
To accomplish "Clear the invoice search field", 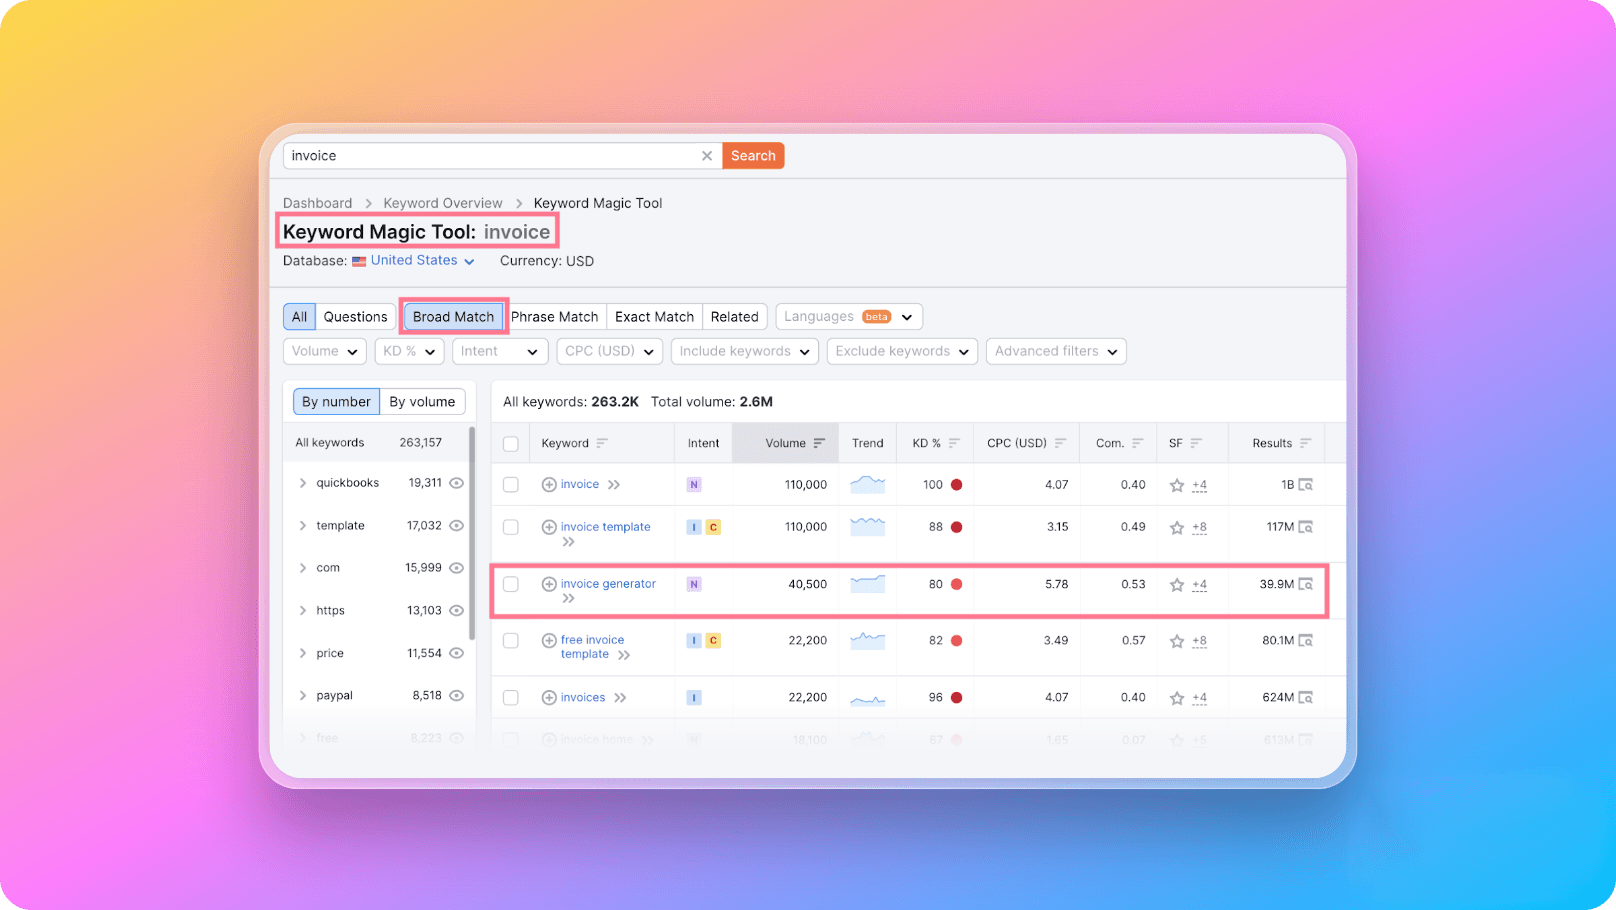I will [706, 156].
